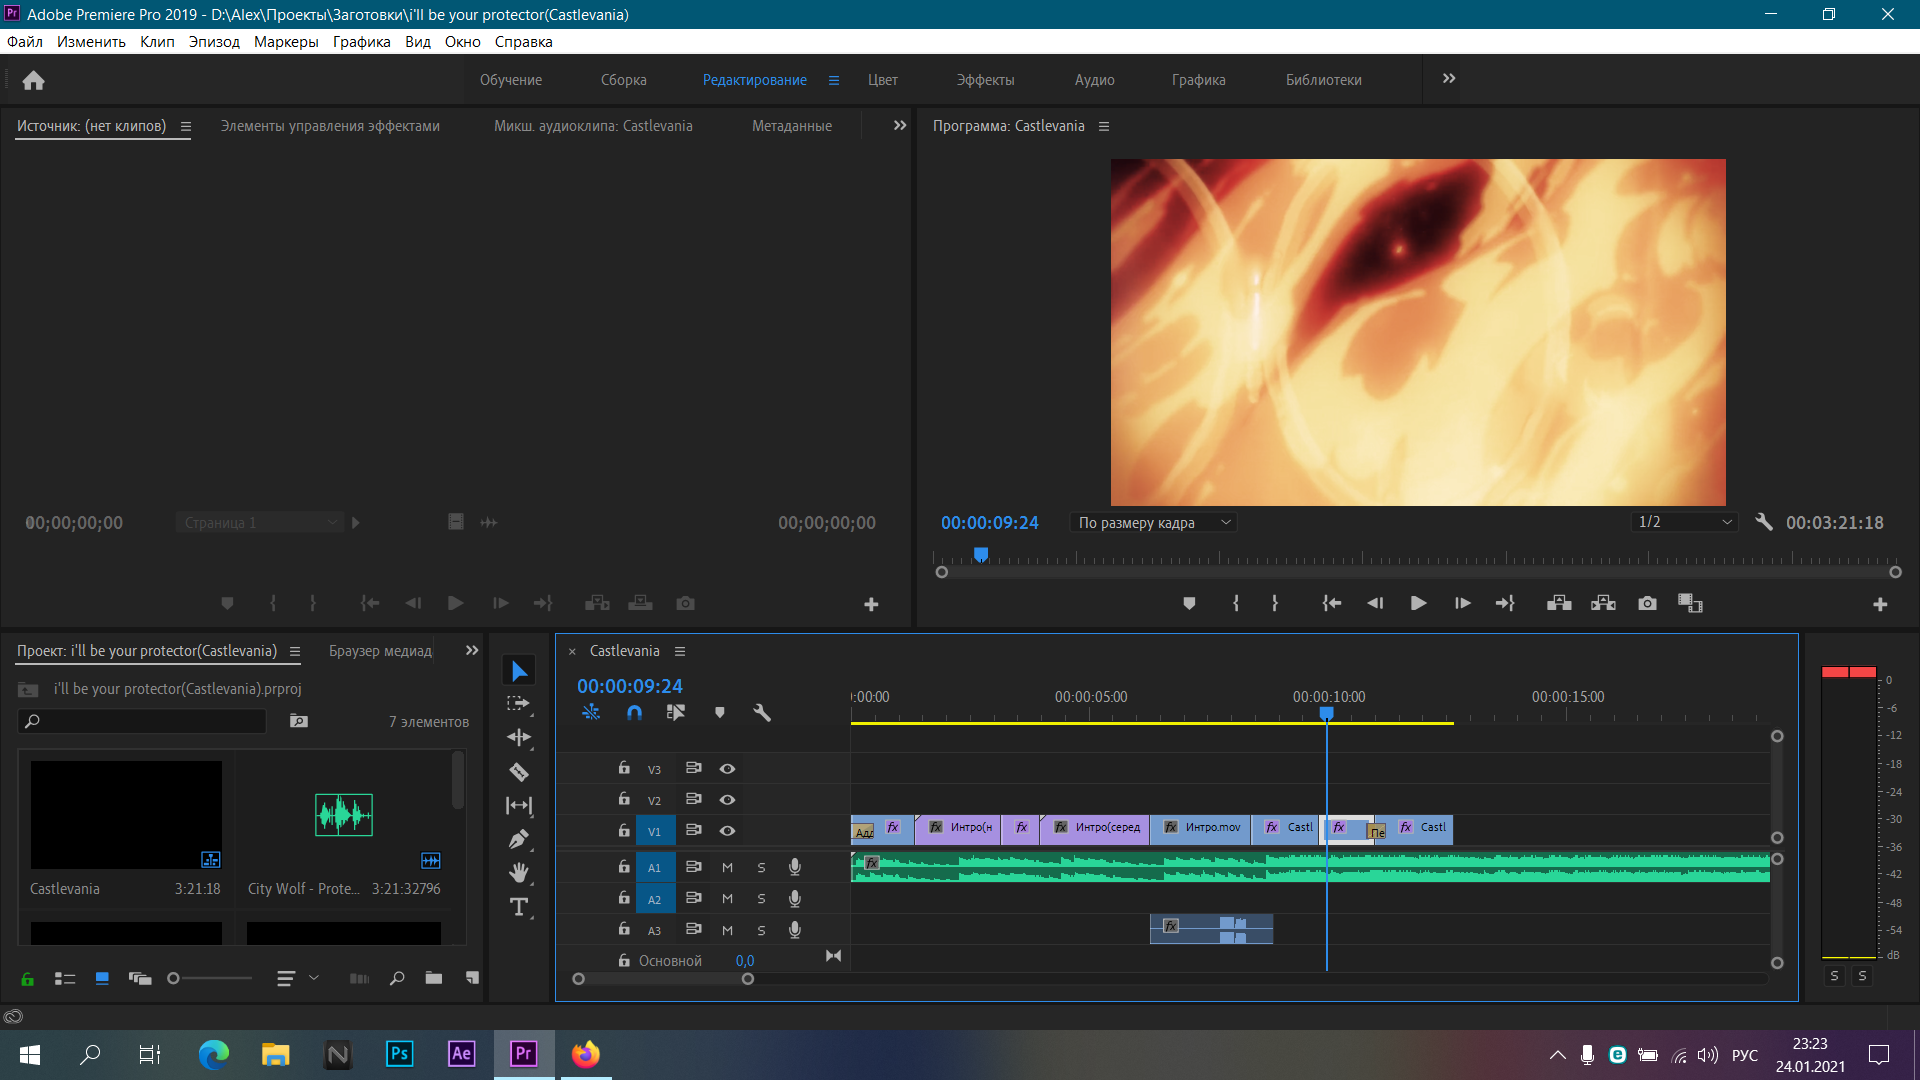Image resolution: width=1920 pixels, height=1080 pixels.
Task: Click the Castlevania sequence thumbnail
Action: click(126, 815)
